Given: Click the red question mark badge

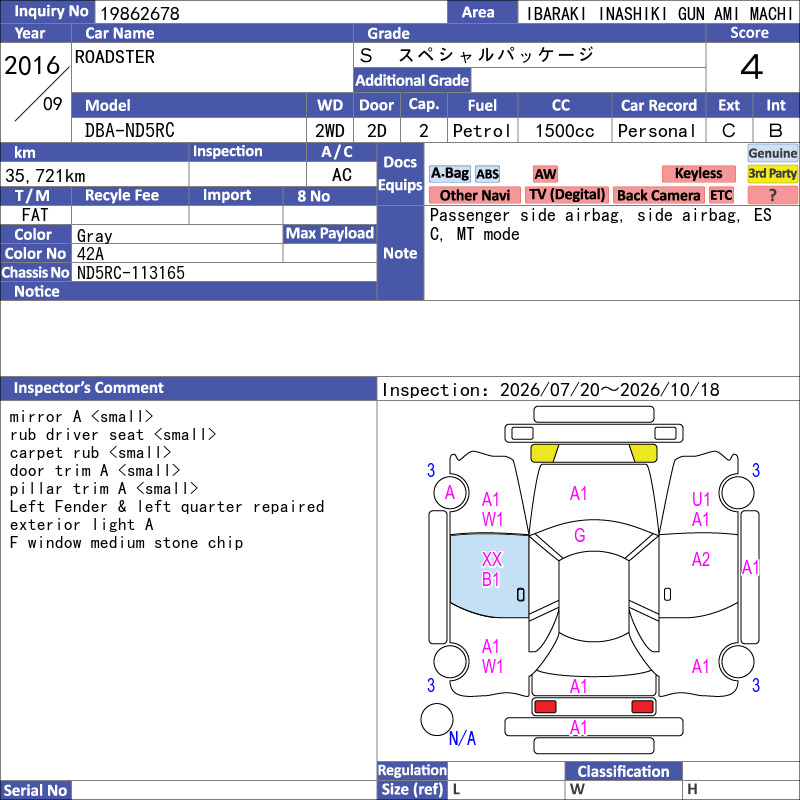Looking at the screenshot, I should pyautogui.click(x=772, y=195).
